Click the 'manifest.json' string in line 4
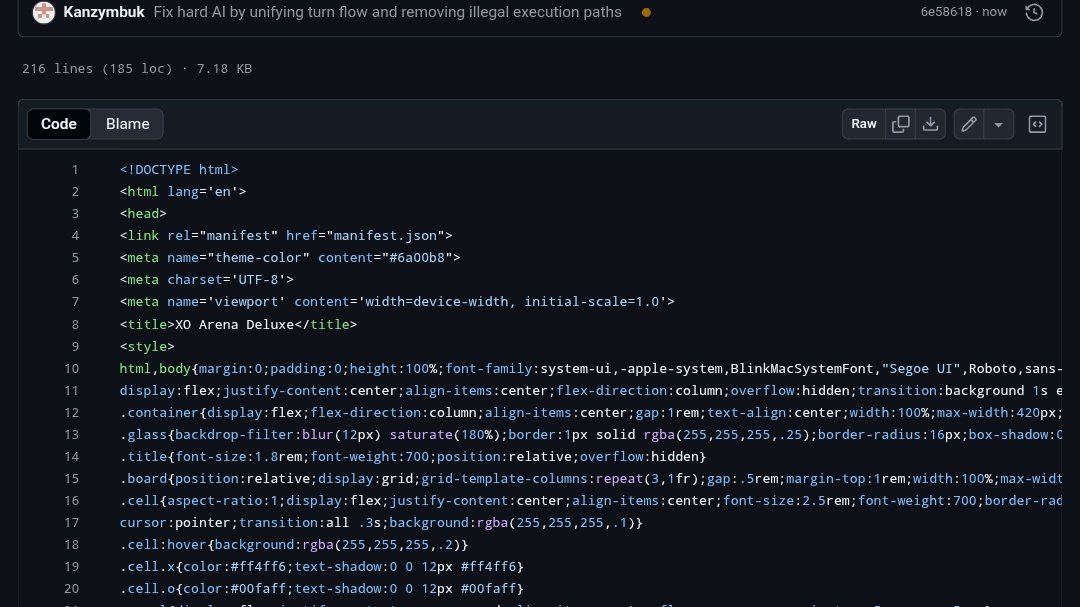The image size is (1080, 607). click(385, 236)
